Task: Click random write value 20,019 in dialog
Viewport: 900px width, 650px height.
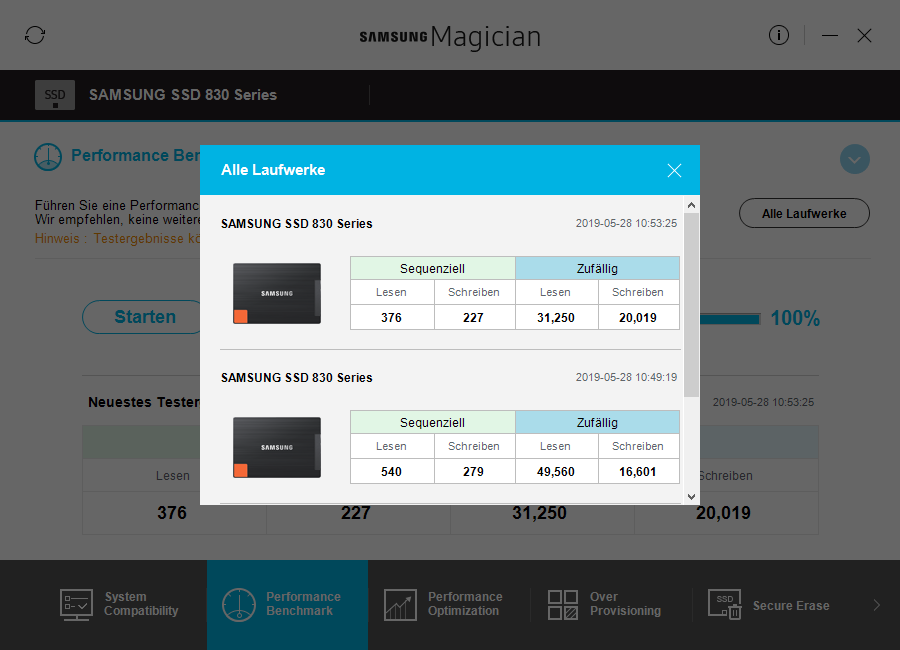Action: click(638, 318)
